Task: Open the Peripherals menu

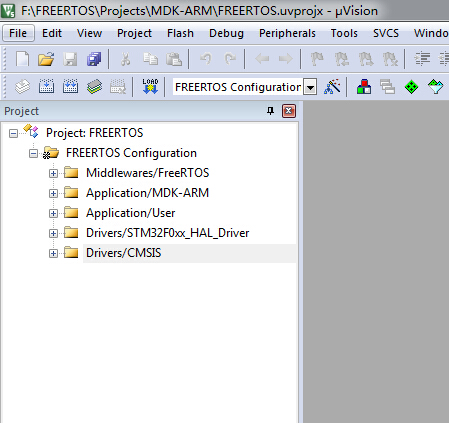Action: click(287, 33)
